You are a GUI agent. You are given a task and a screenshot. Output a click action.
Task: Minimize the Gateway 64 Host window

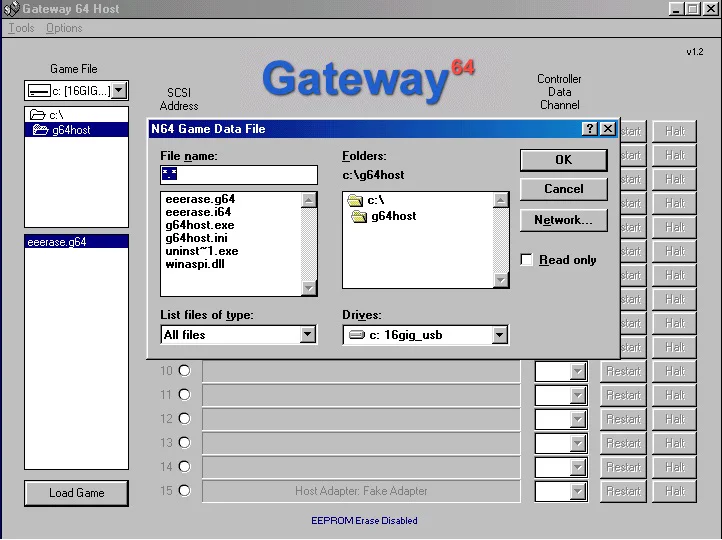coord(676,9)
